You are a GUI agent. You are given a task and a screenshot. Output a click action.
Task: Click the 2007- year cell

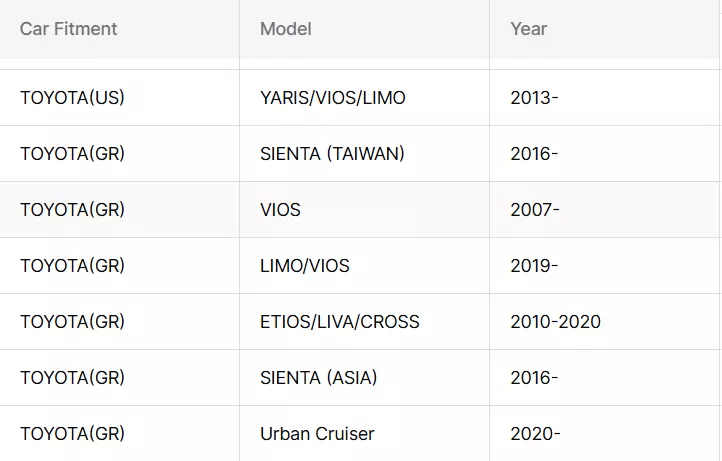pyautogui.click(x=604, y=210)
